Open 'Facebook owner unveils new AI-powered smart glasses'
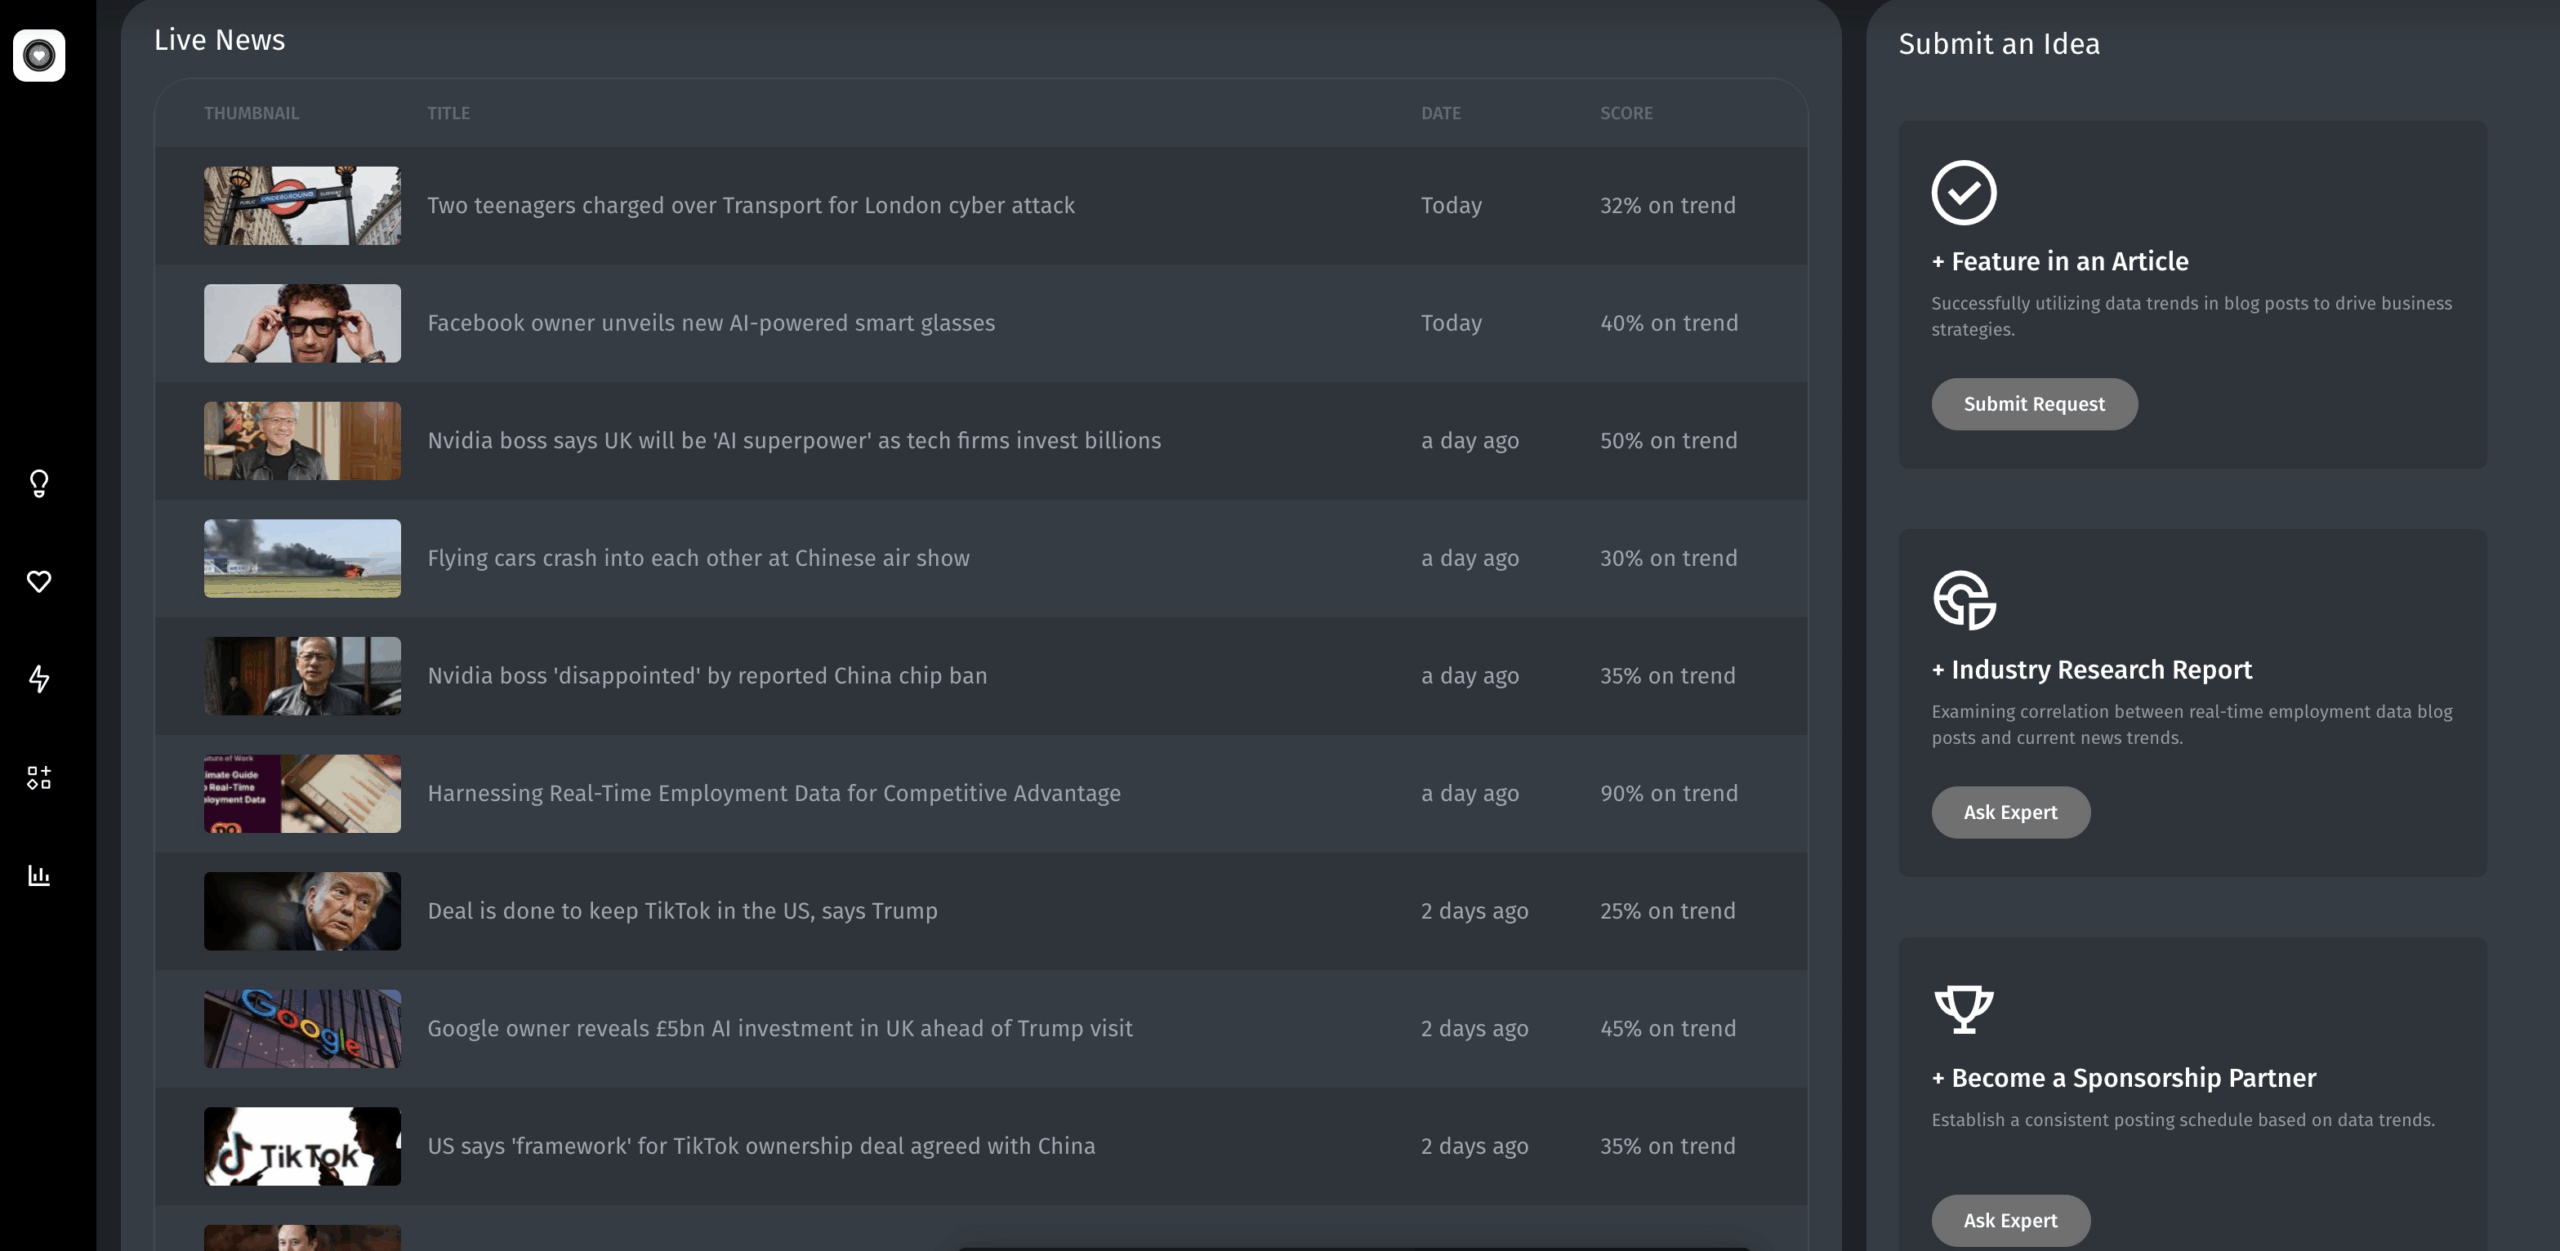 pos(711,323)
